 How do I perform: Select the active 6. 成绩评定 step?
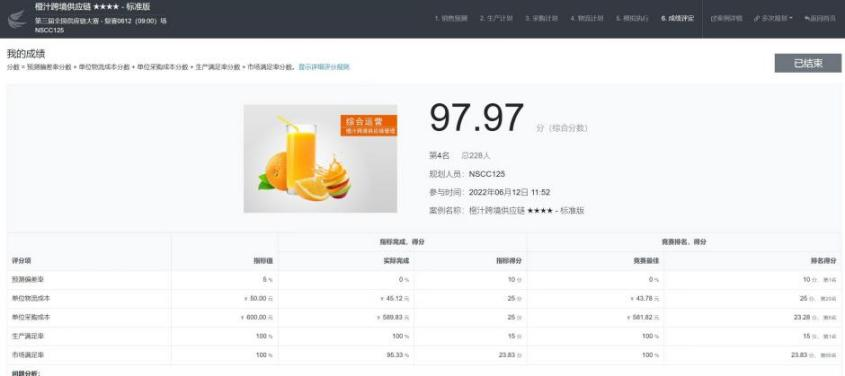coord(677,18)
